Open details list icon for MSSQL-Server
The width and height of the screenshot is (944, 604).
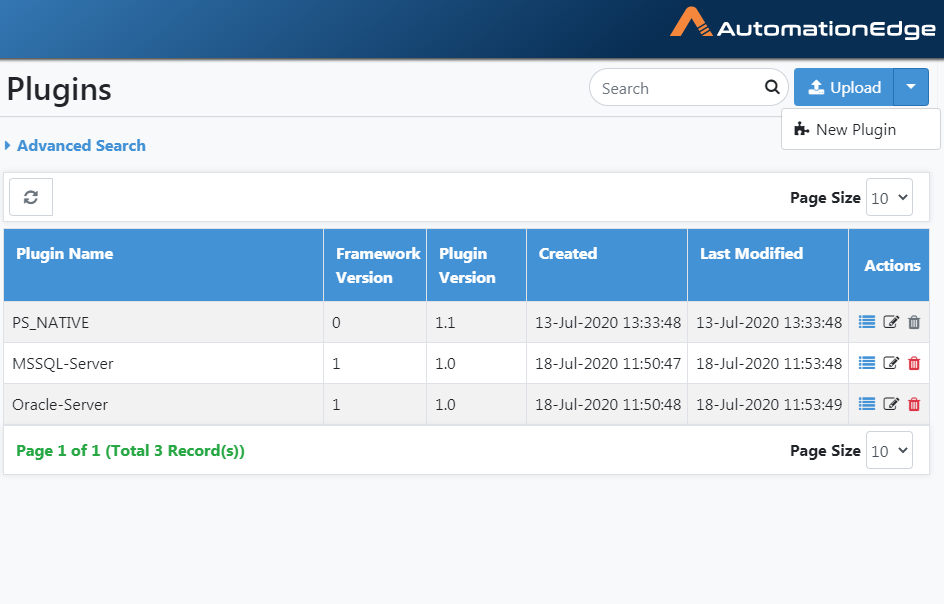(866, 363)
